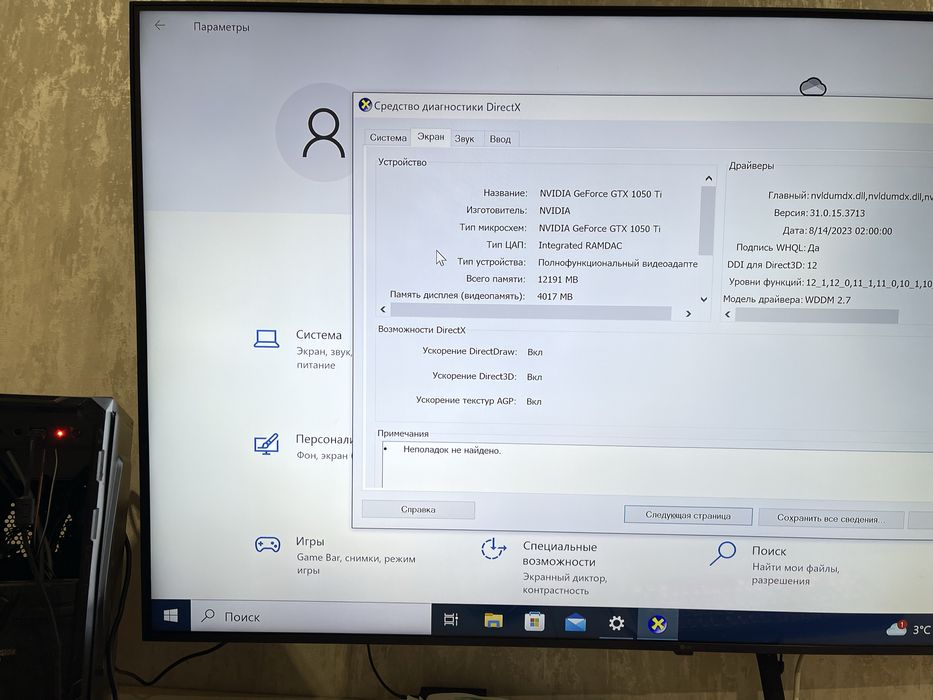Image resolution: width=933 pixels, height=700 pixels.
Task: Click the device panel vertical scrollbar thumb
Action: [x=707, y=221]
